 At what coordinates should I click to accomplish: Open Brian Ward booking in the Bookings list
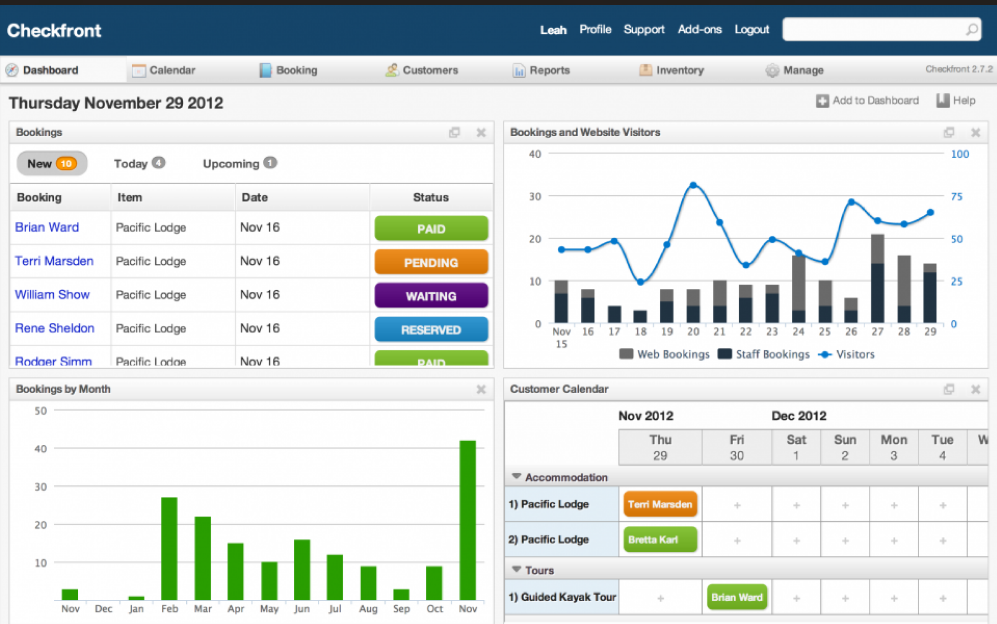(47, 227)
